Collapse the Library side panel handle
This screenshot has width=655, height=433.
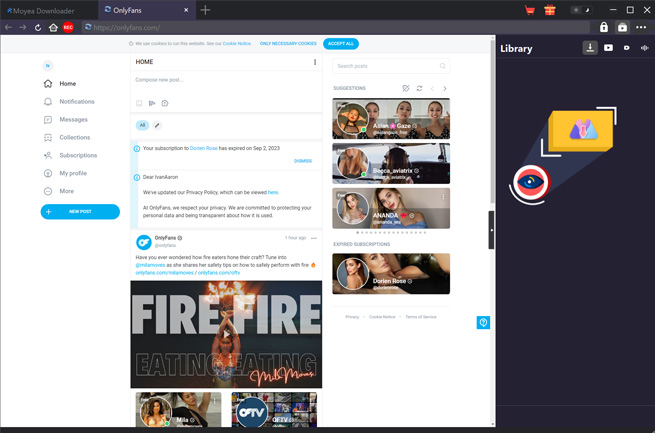coord(491,230)
